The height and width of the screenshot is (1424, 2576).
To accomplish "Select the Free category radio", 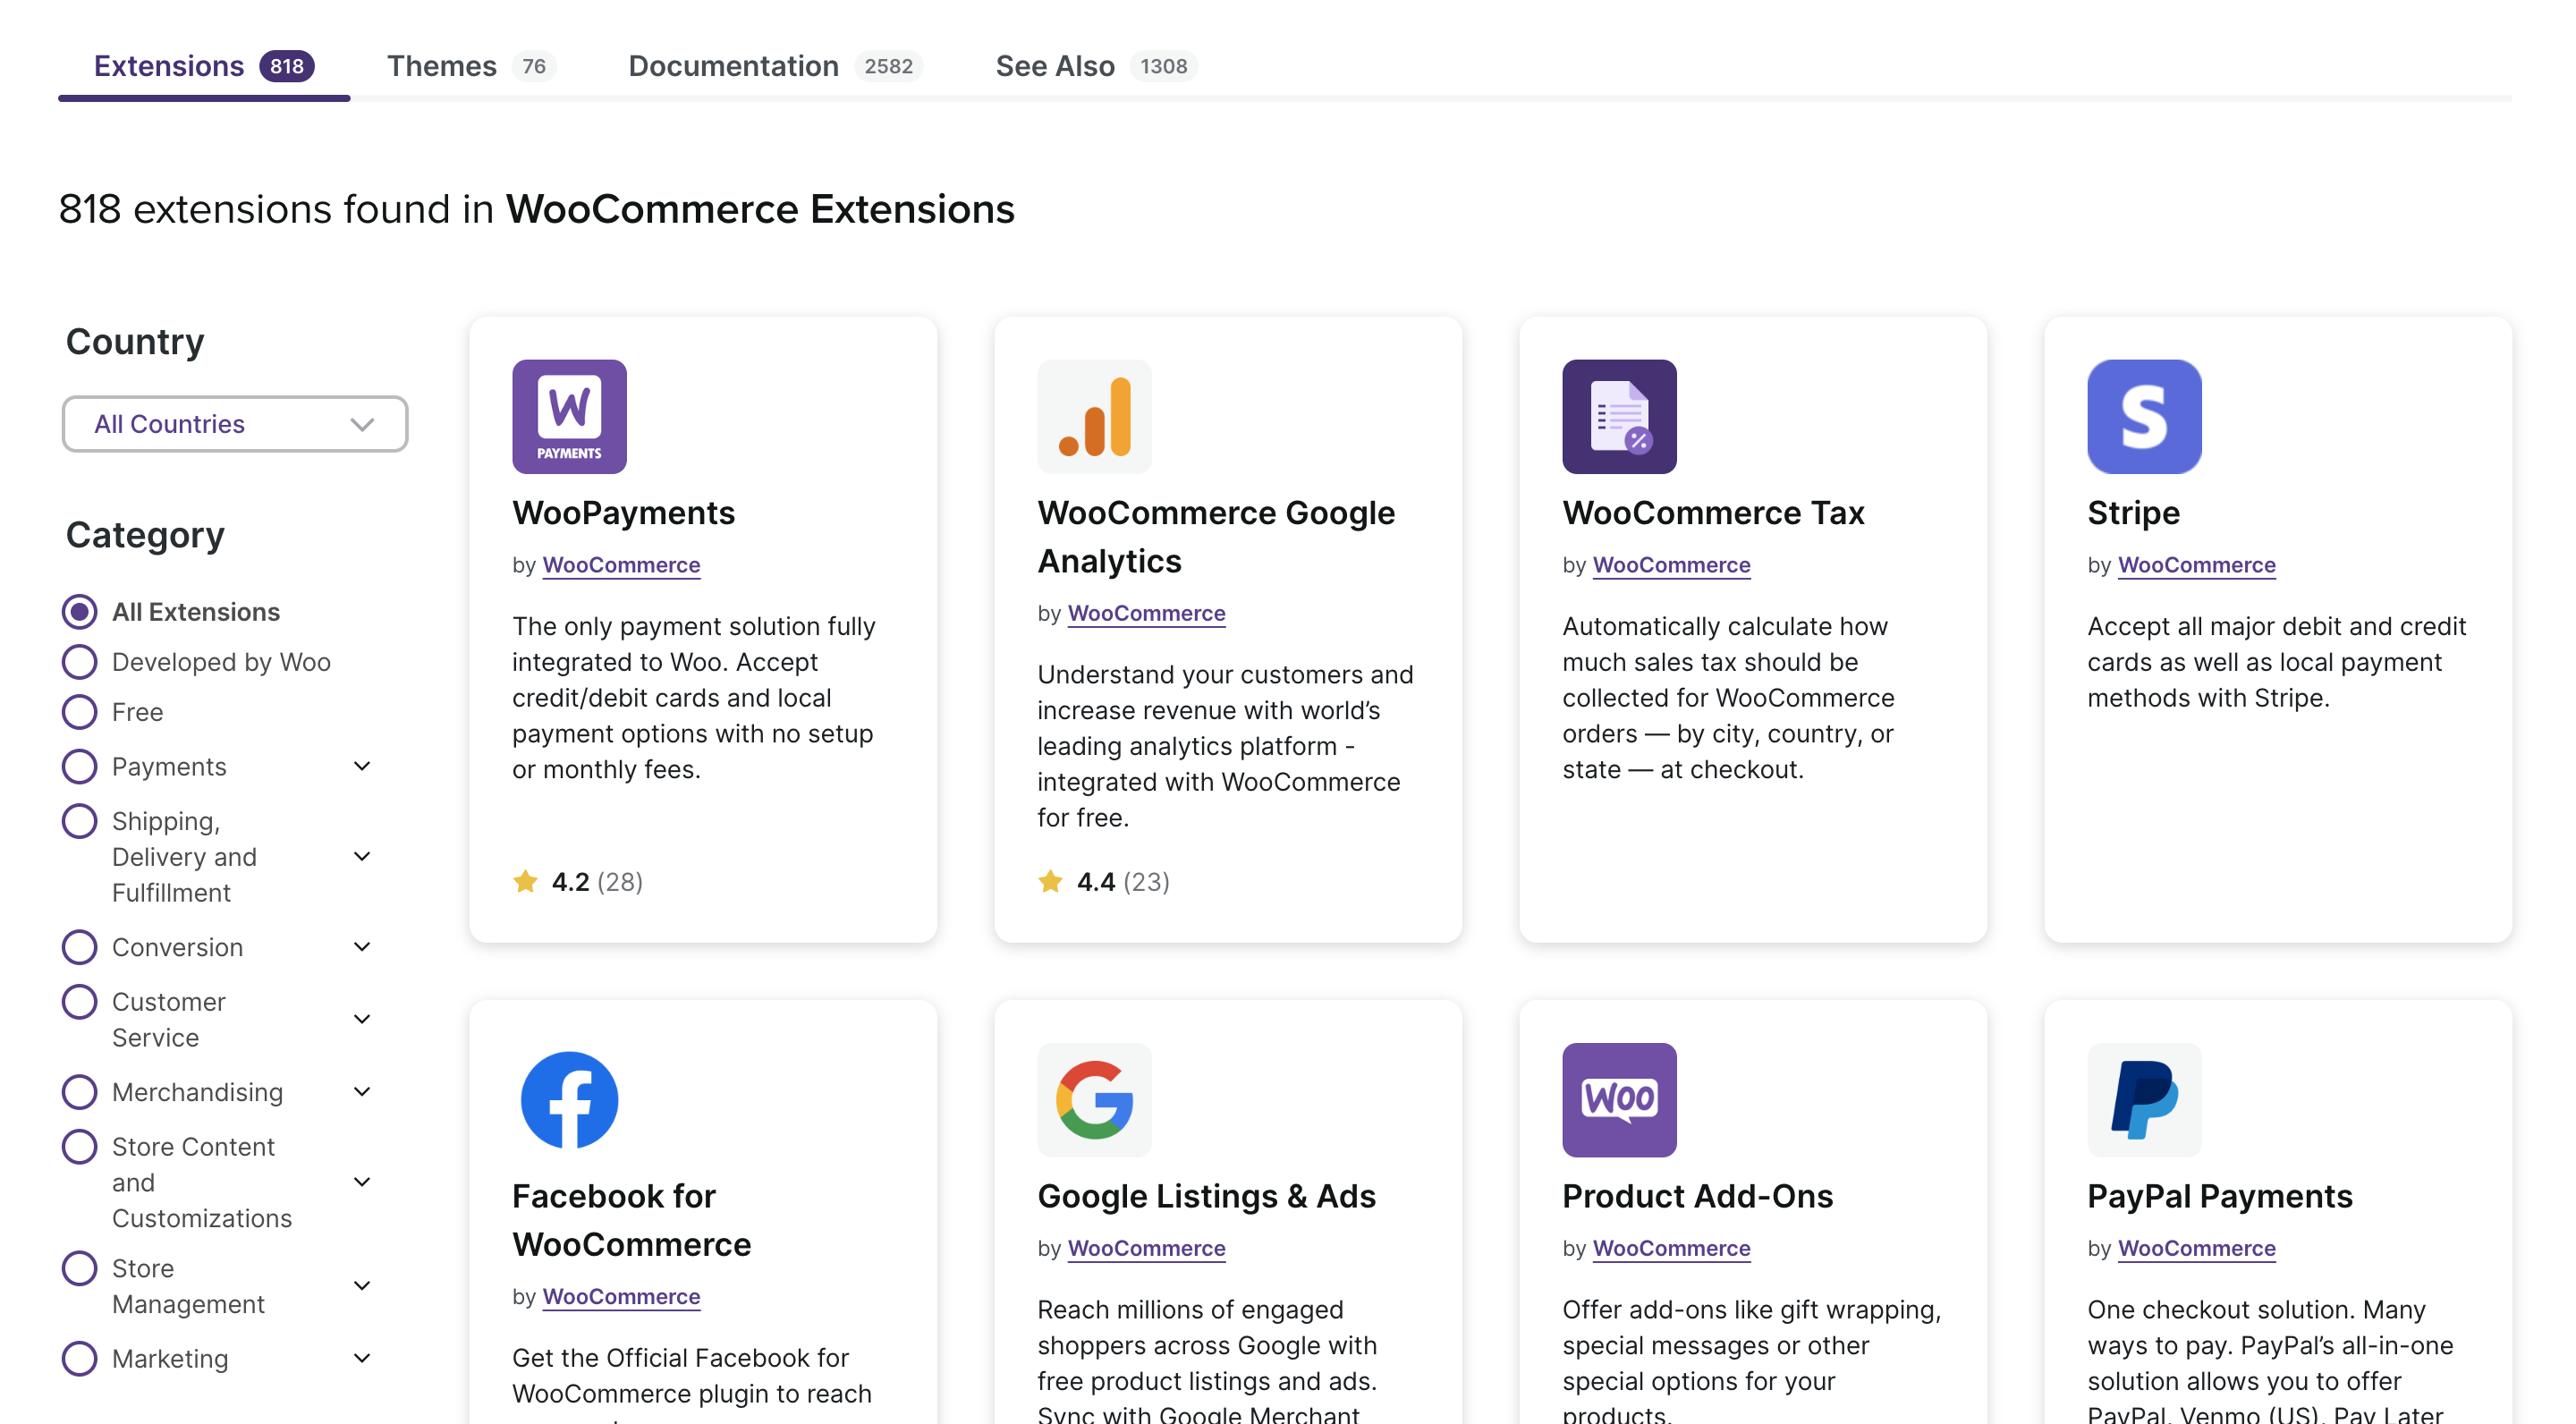I will pyautogui.click(x=79, y=711).
